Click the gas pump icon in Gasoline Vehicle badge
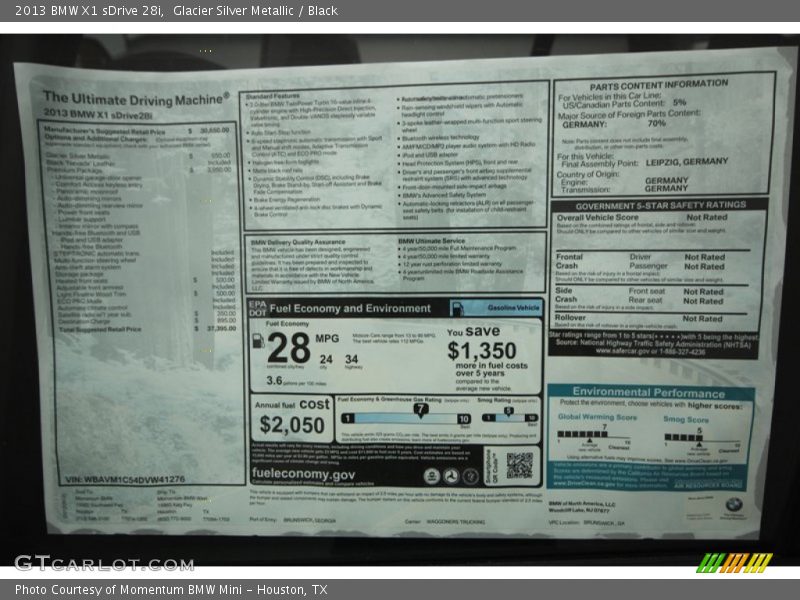This screenshot has width=800, height=600. (x=458, y=308)
